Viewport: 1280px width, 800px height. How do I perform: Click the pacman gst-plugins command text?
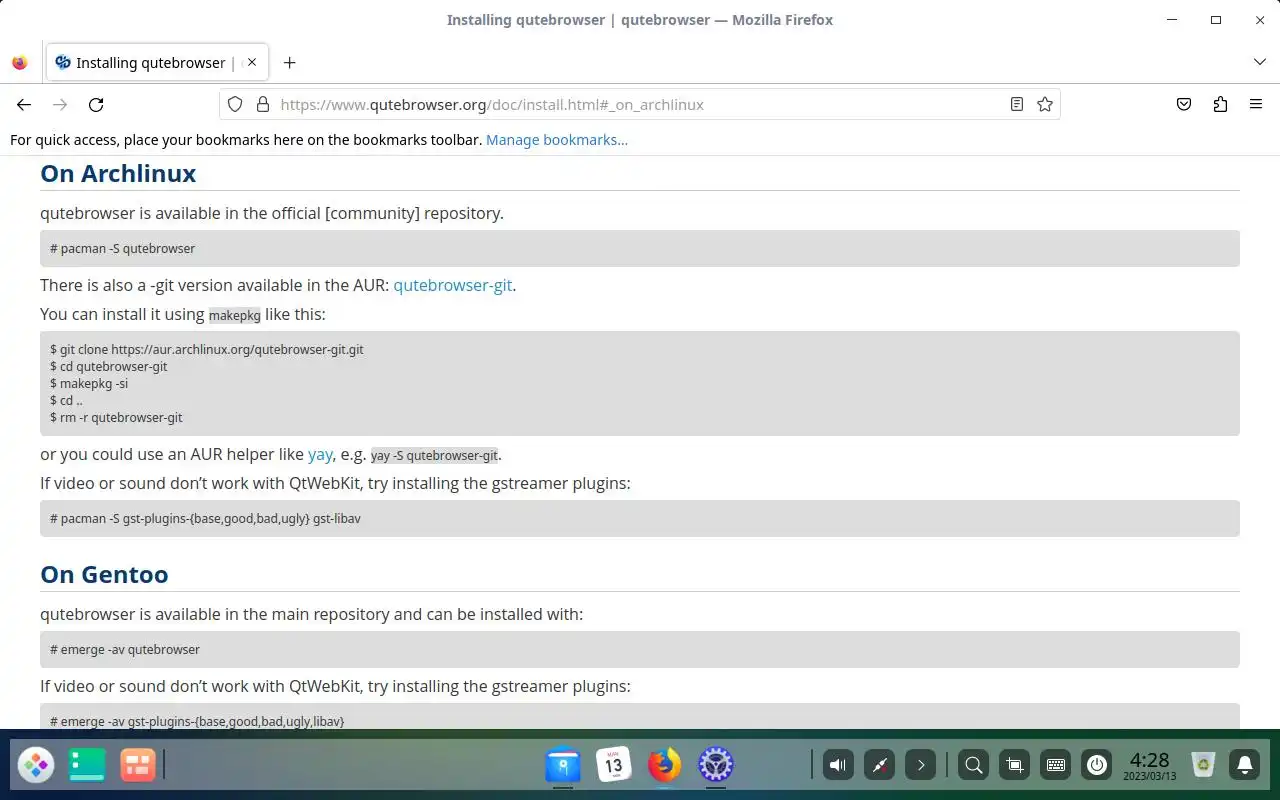(205, 518)
